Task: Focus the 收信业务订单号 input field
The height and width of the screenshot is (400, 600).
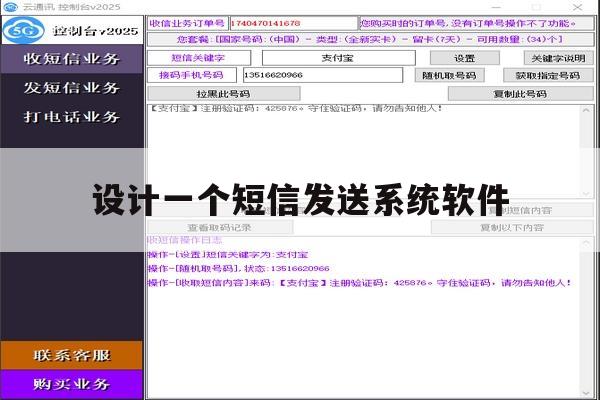Action: (293, 23)
